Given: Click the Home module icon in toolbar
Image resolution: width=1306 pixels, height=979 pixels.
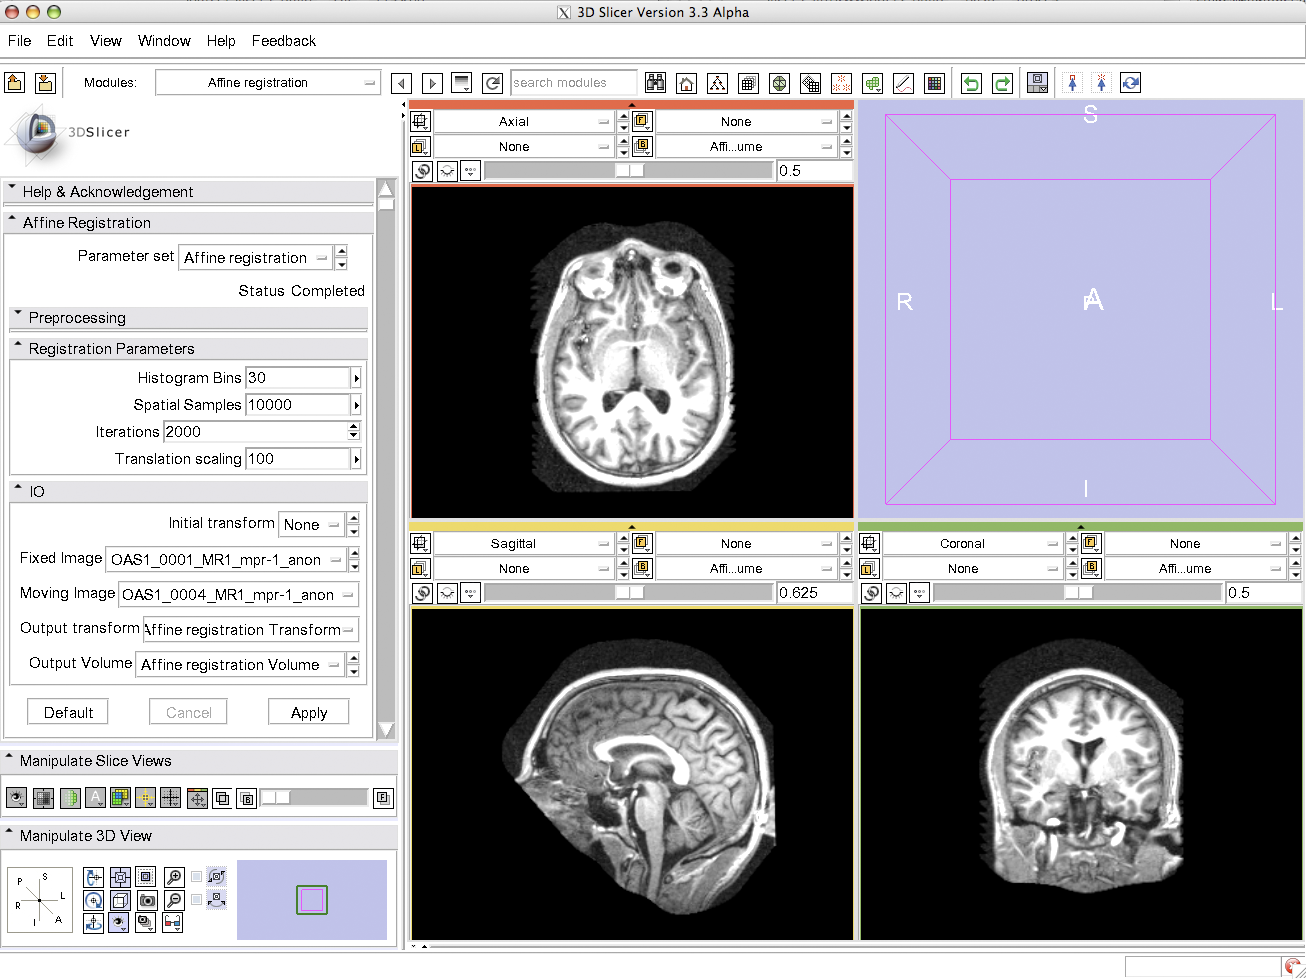Looking at the screenshot, I should pos(686,83).
